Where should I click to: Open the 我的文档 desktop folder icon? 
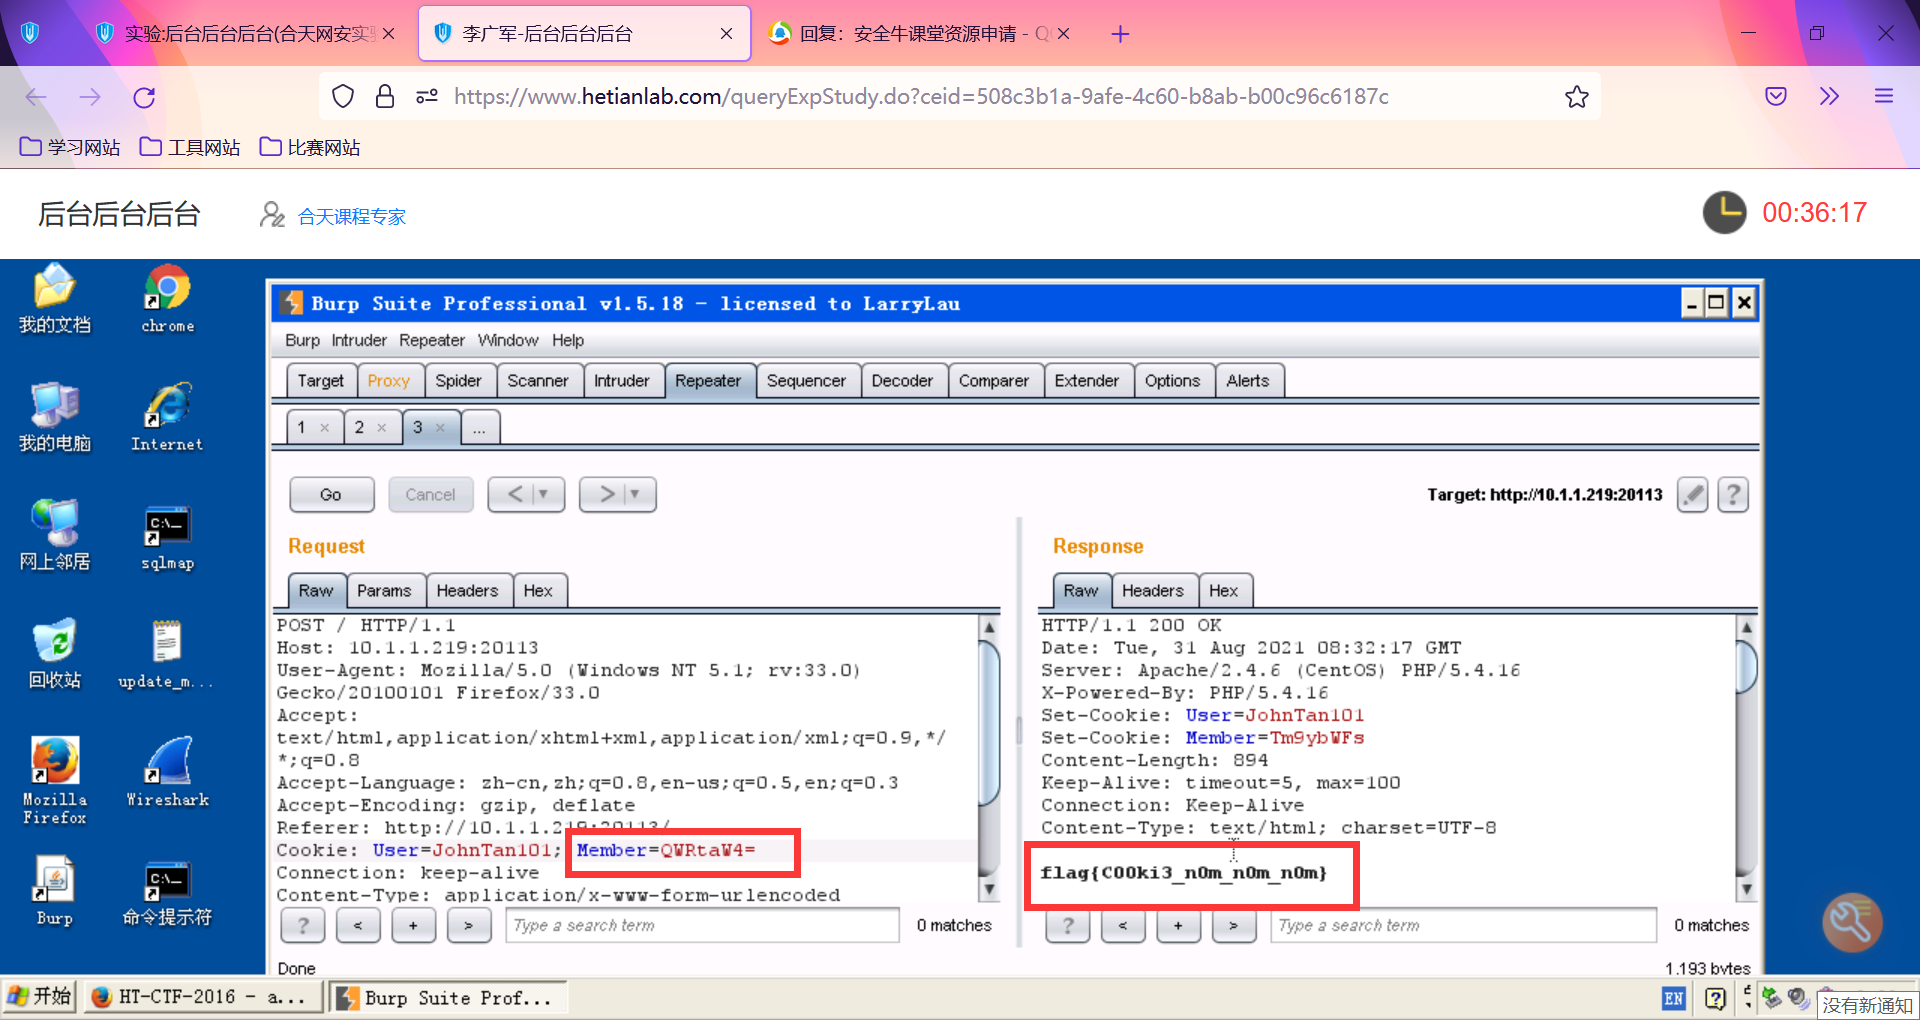coord(55,299)
